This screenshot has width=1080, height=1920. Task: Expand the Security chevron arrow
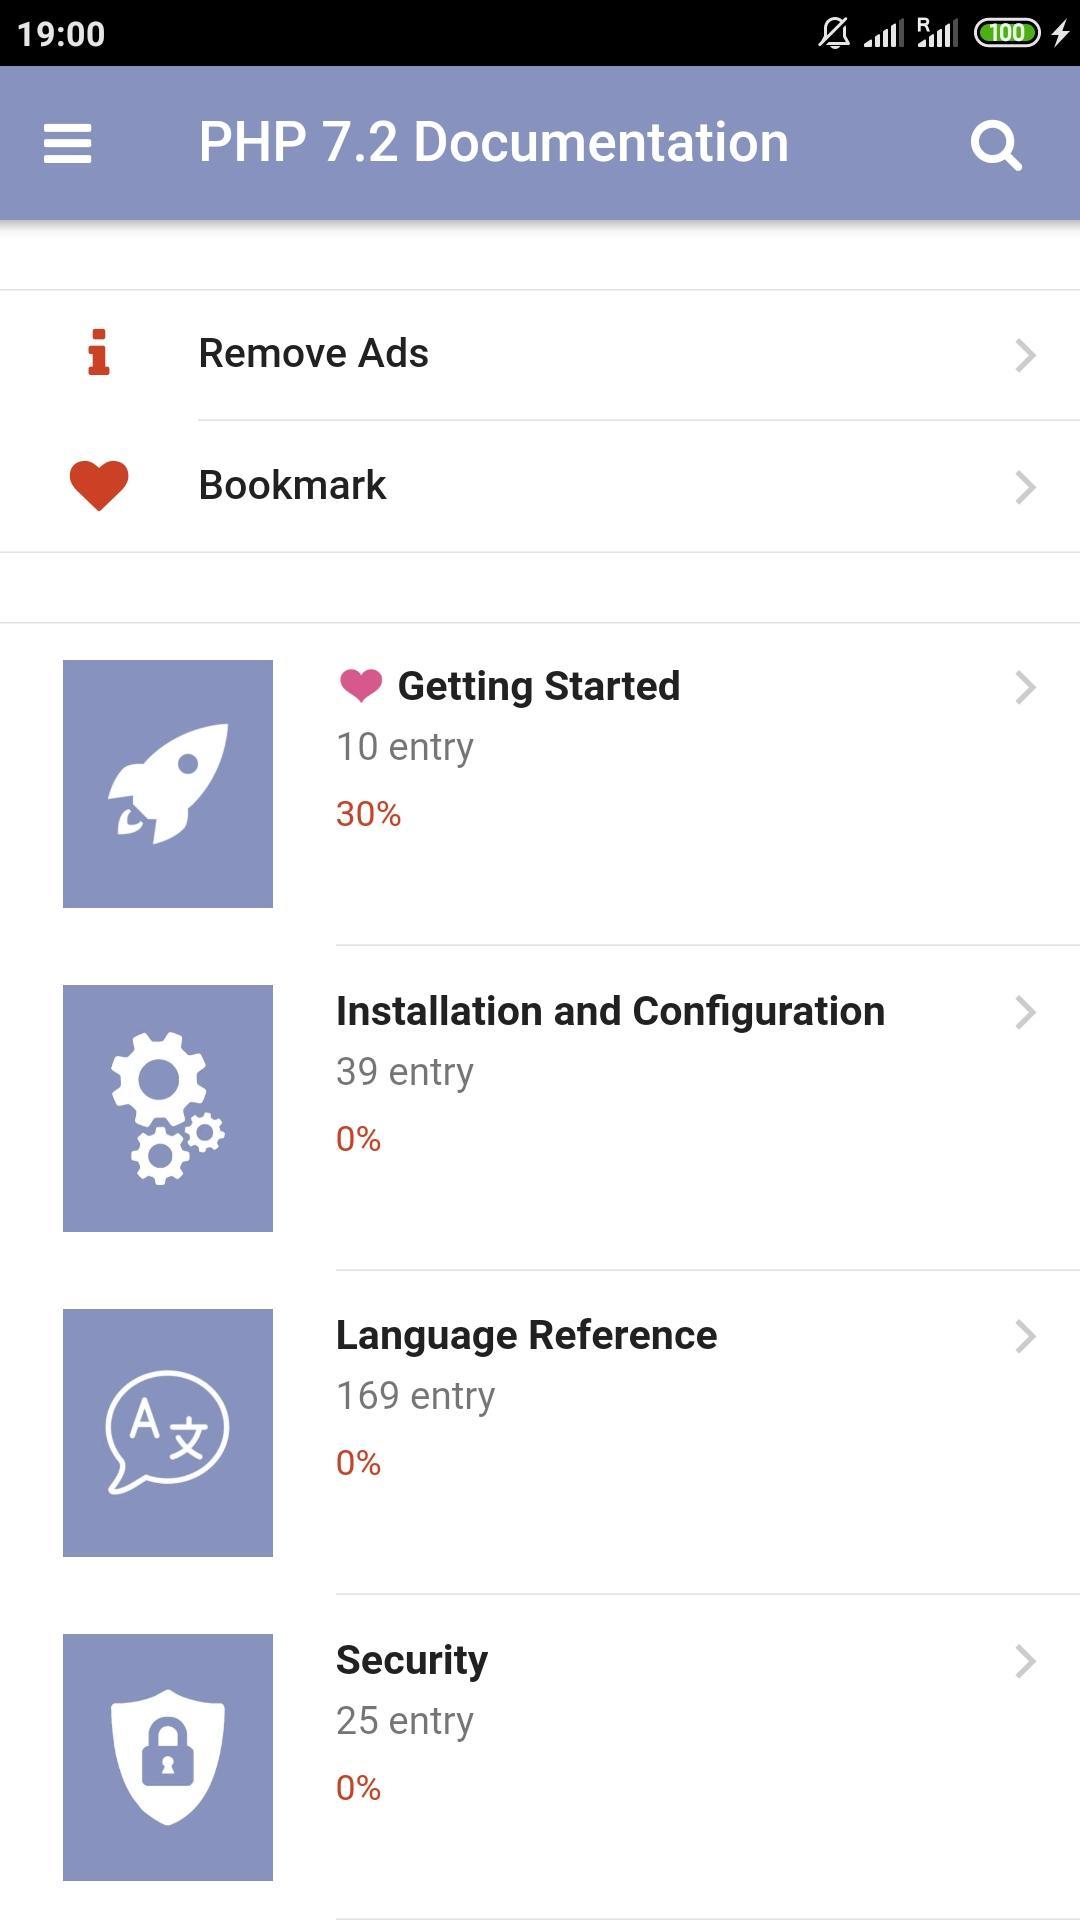tap(1025, 1661)
